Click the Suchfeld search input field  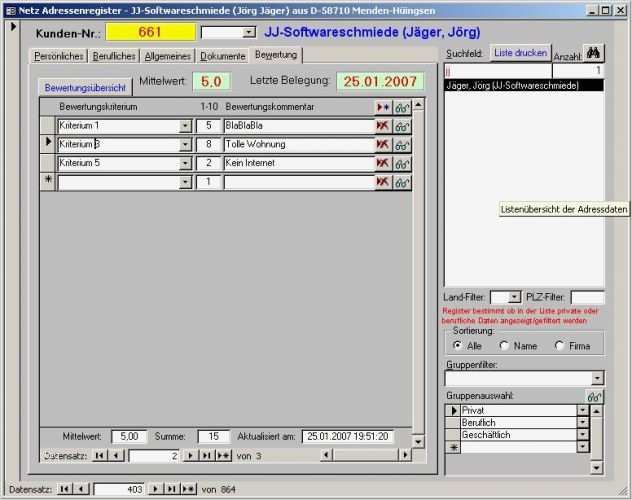498,71
